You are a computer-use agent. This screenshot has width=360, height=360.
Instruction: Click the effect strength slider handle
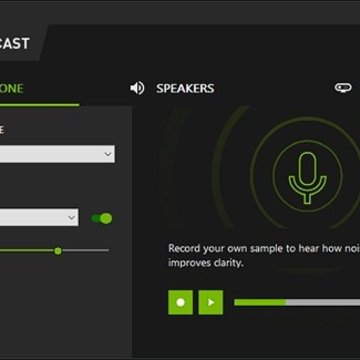(58, 251)
